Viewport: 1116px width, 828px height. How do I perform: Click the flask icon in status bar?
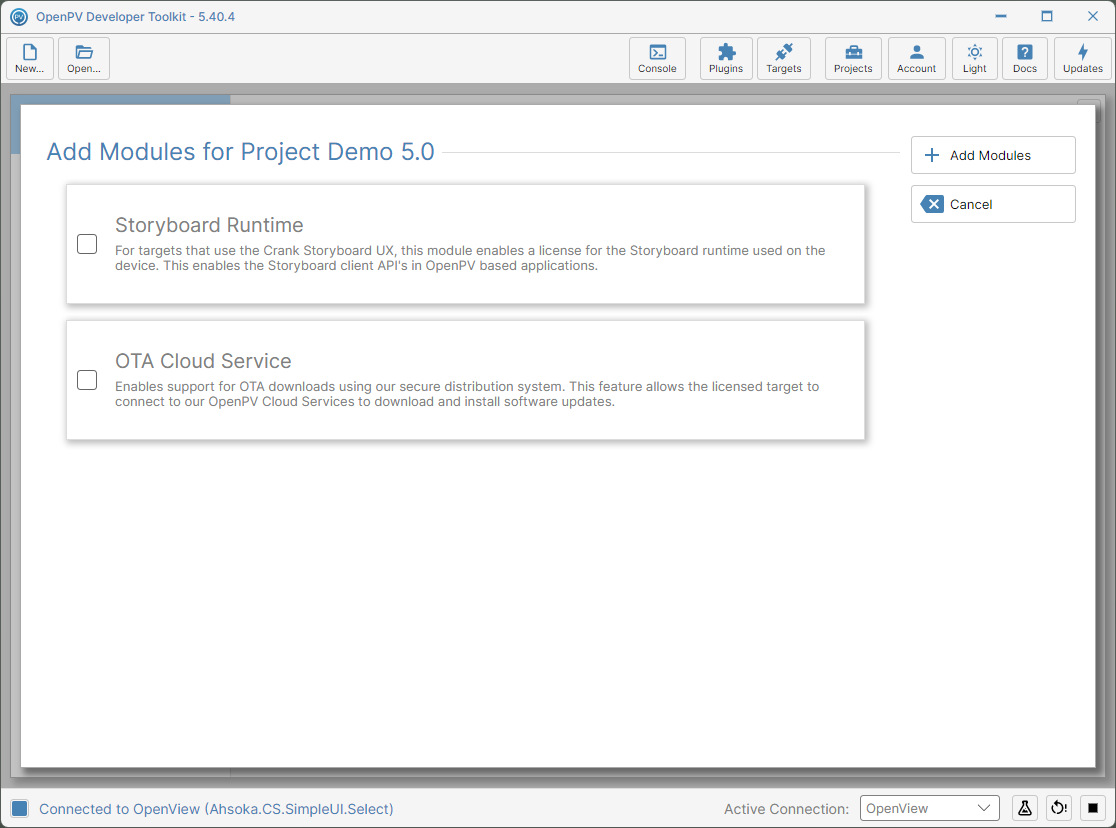[1025, 808]
